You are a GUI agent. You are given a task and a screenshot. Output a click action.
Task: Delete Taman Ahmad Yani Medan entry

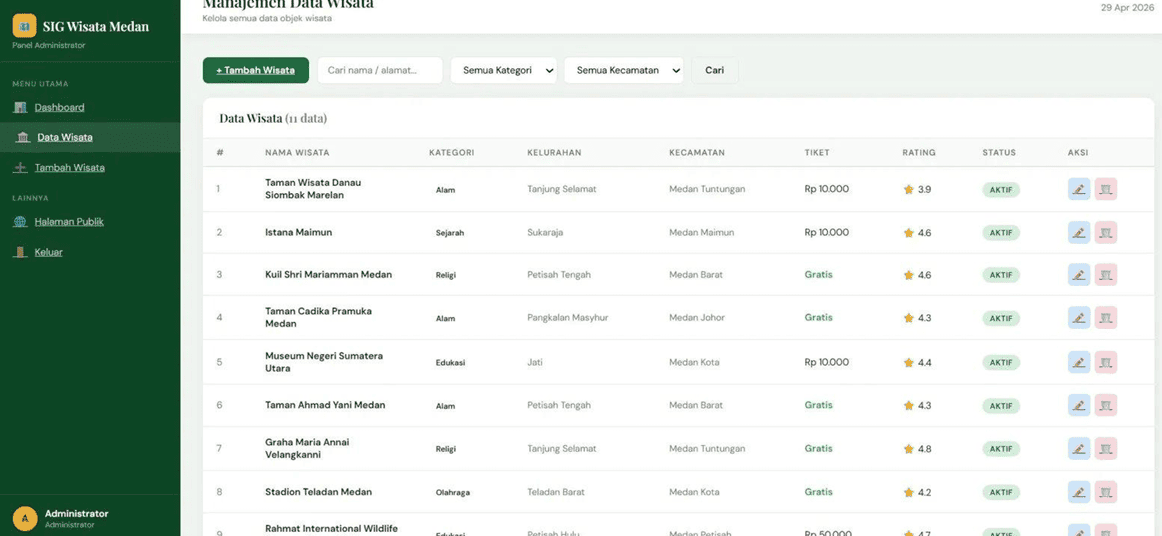coord(1106,406)
